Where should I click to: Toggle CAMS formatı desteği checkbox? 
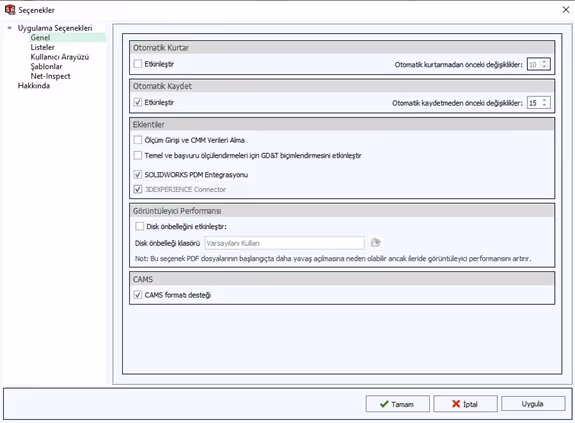[138, 295]
